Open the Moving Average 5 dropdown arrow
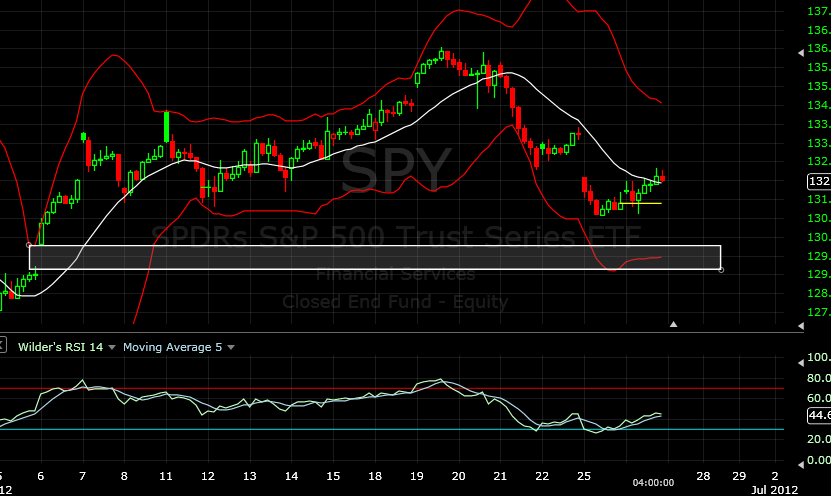The image size is (831, 496). [x=231, y=348]
